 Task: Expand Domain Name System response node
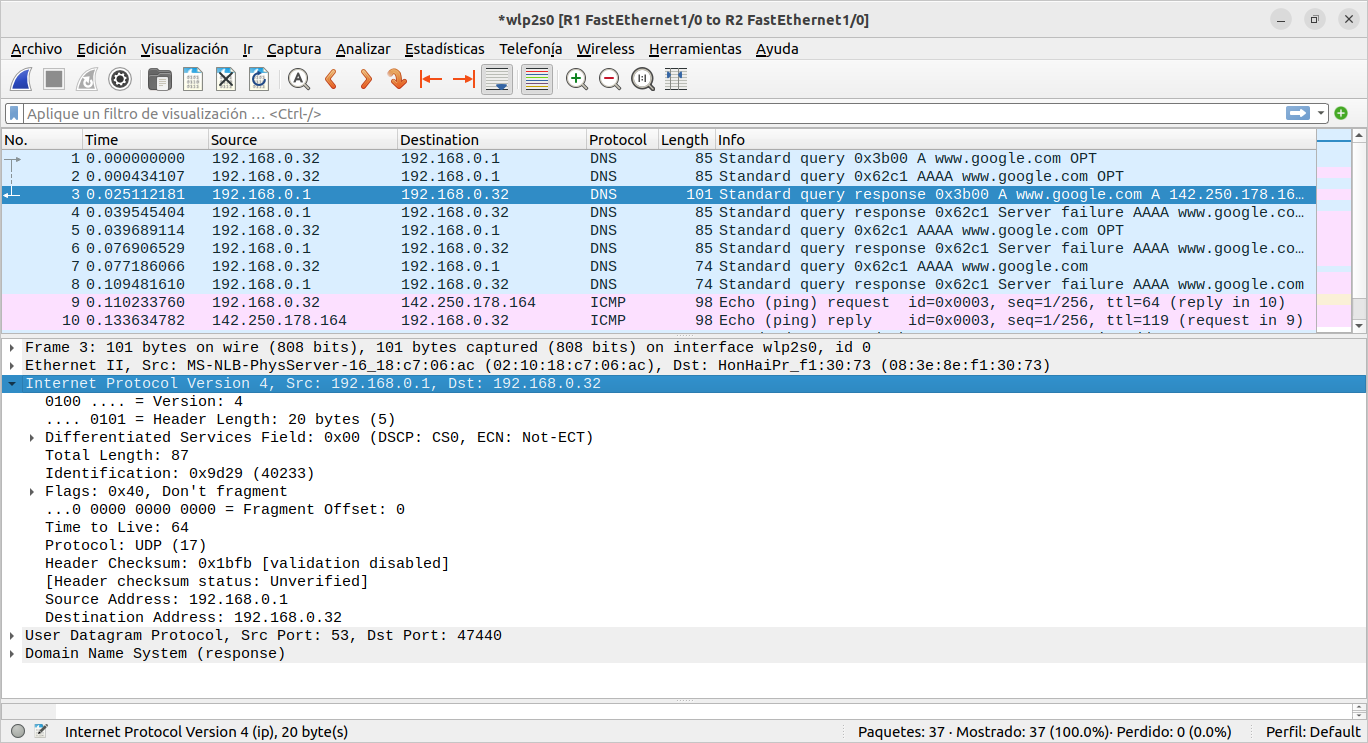point(12,653)
